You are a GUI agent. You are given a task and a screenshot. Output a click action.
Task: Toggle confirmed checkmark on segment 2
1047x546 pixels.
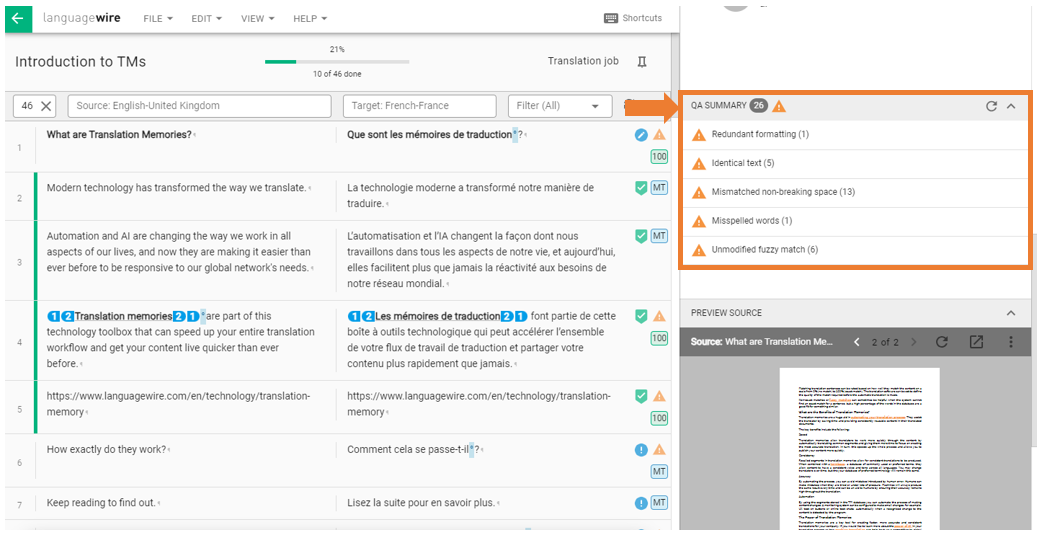pos(641,188)
